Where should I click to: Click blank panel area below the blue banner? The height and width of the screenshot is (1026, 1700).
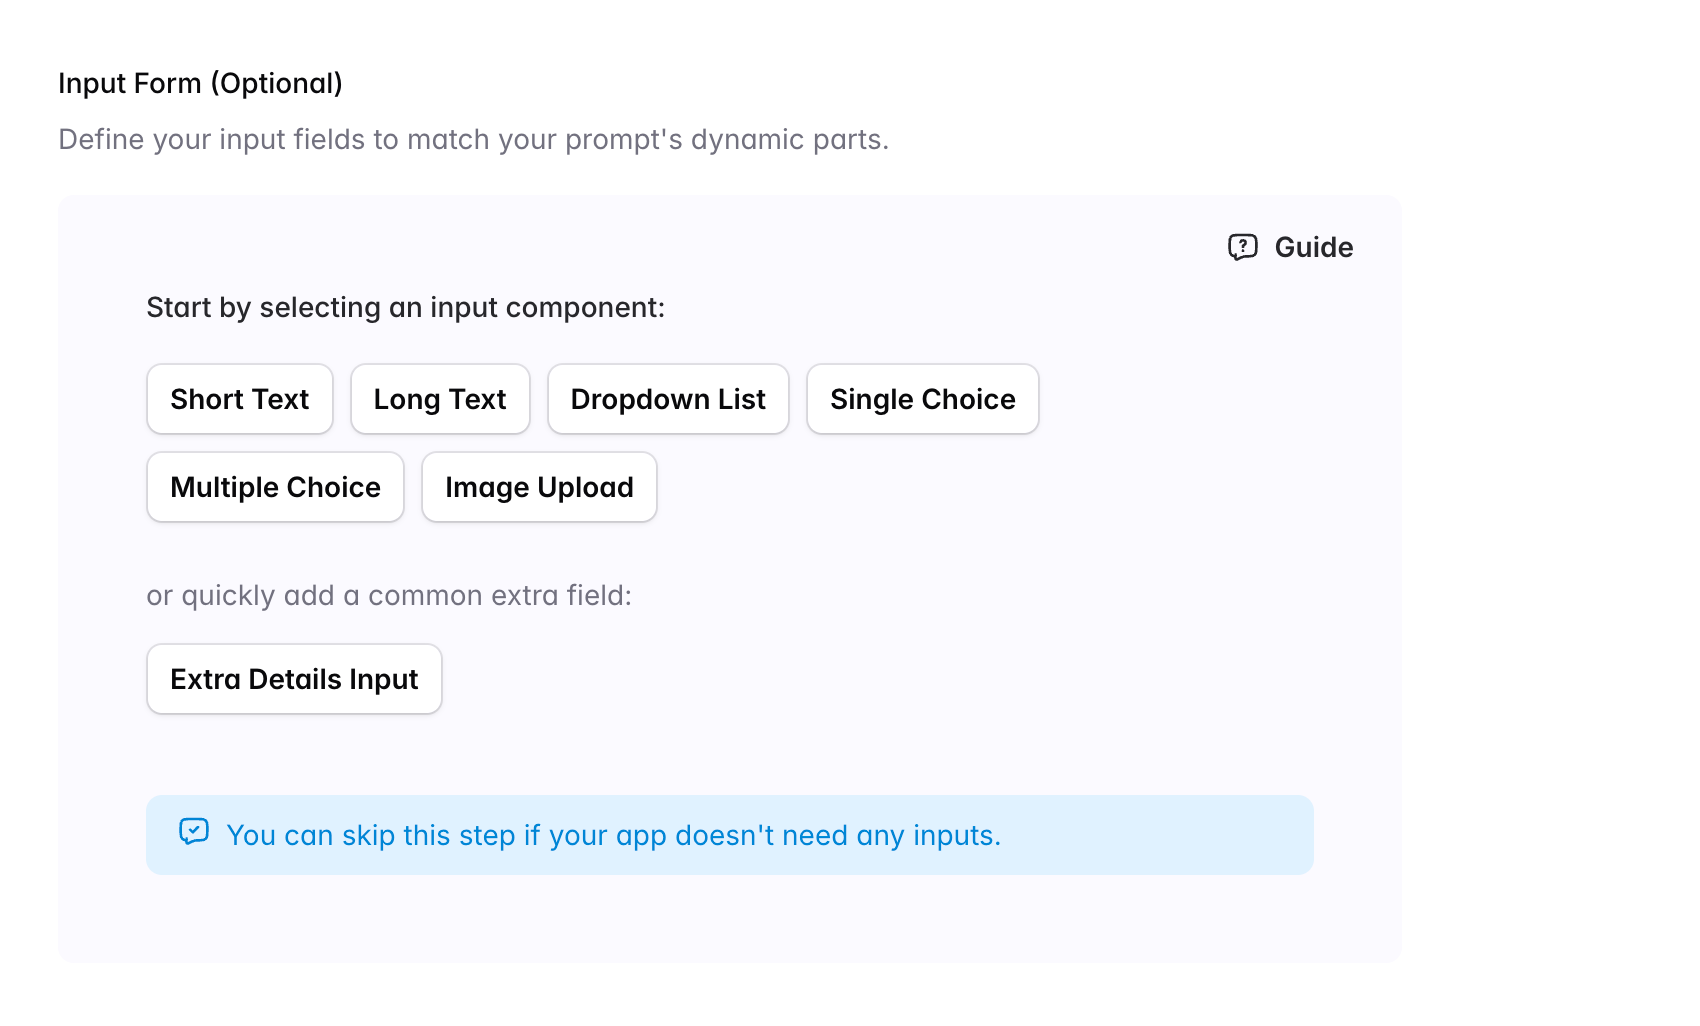point(730,920)
